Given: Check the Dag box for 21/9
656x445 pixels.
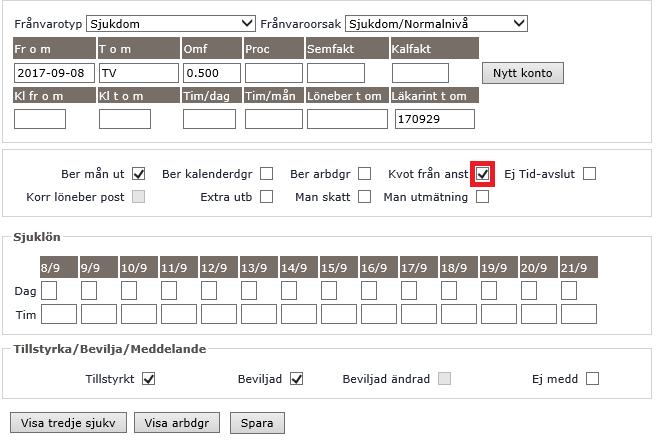Looking at the screenshot, I should point(569,291).
